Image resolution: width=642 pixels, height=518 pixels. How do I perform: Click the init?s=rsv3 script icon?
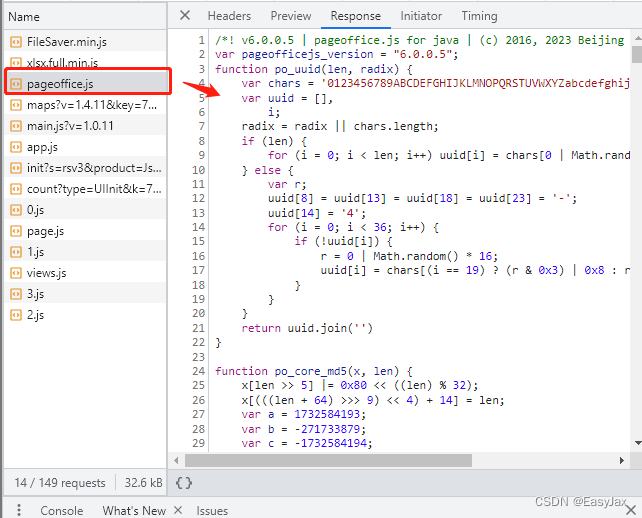click(16, 168)
